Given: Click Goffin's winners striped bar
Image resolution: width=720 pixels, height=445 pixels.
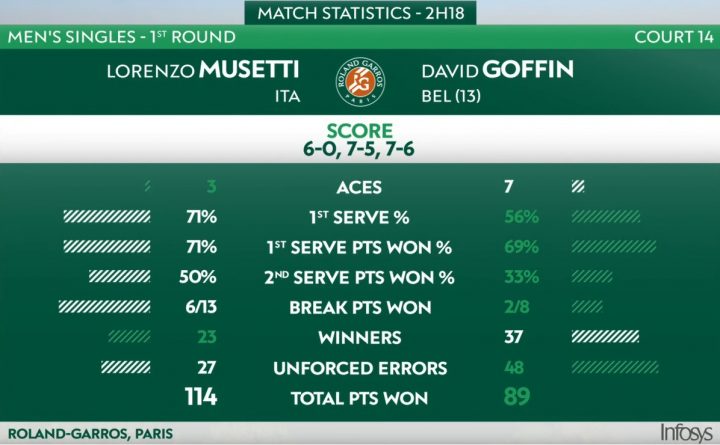Looking at the screenshot, I should pyautogui.click(x=605, y=337).
